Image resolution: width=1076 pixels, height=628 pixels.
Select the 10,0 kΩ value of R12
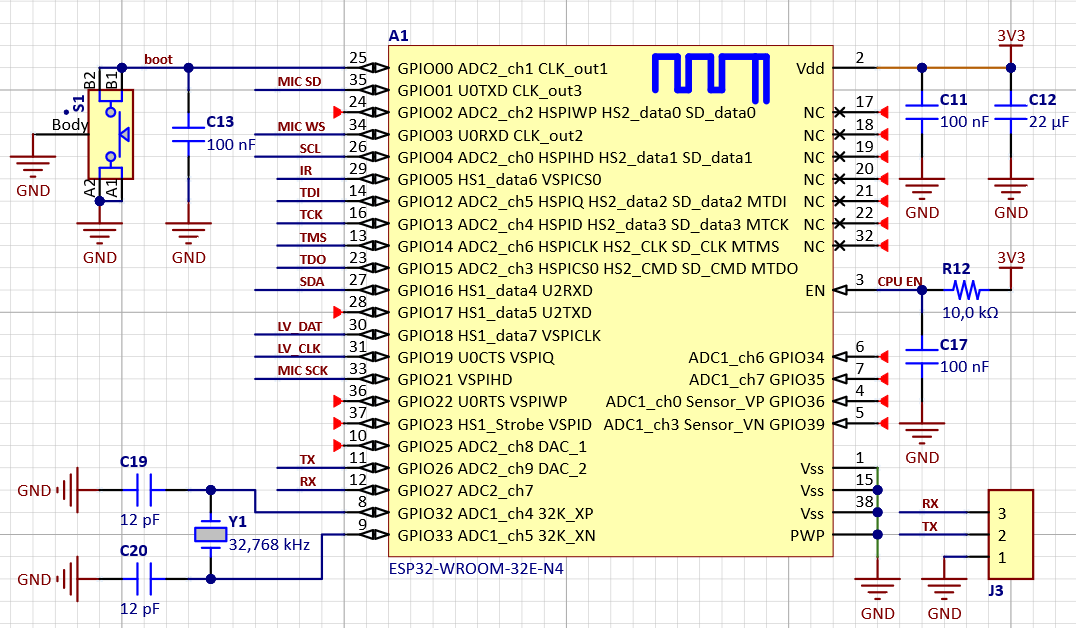[970, 313]
